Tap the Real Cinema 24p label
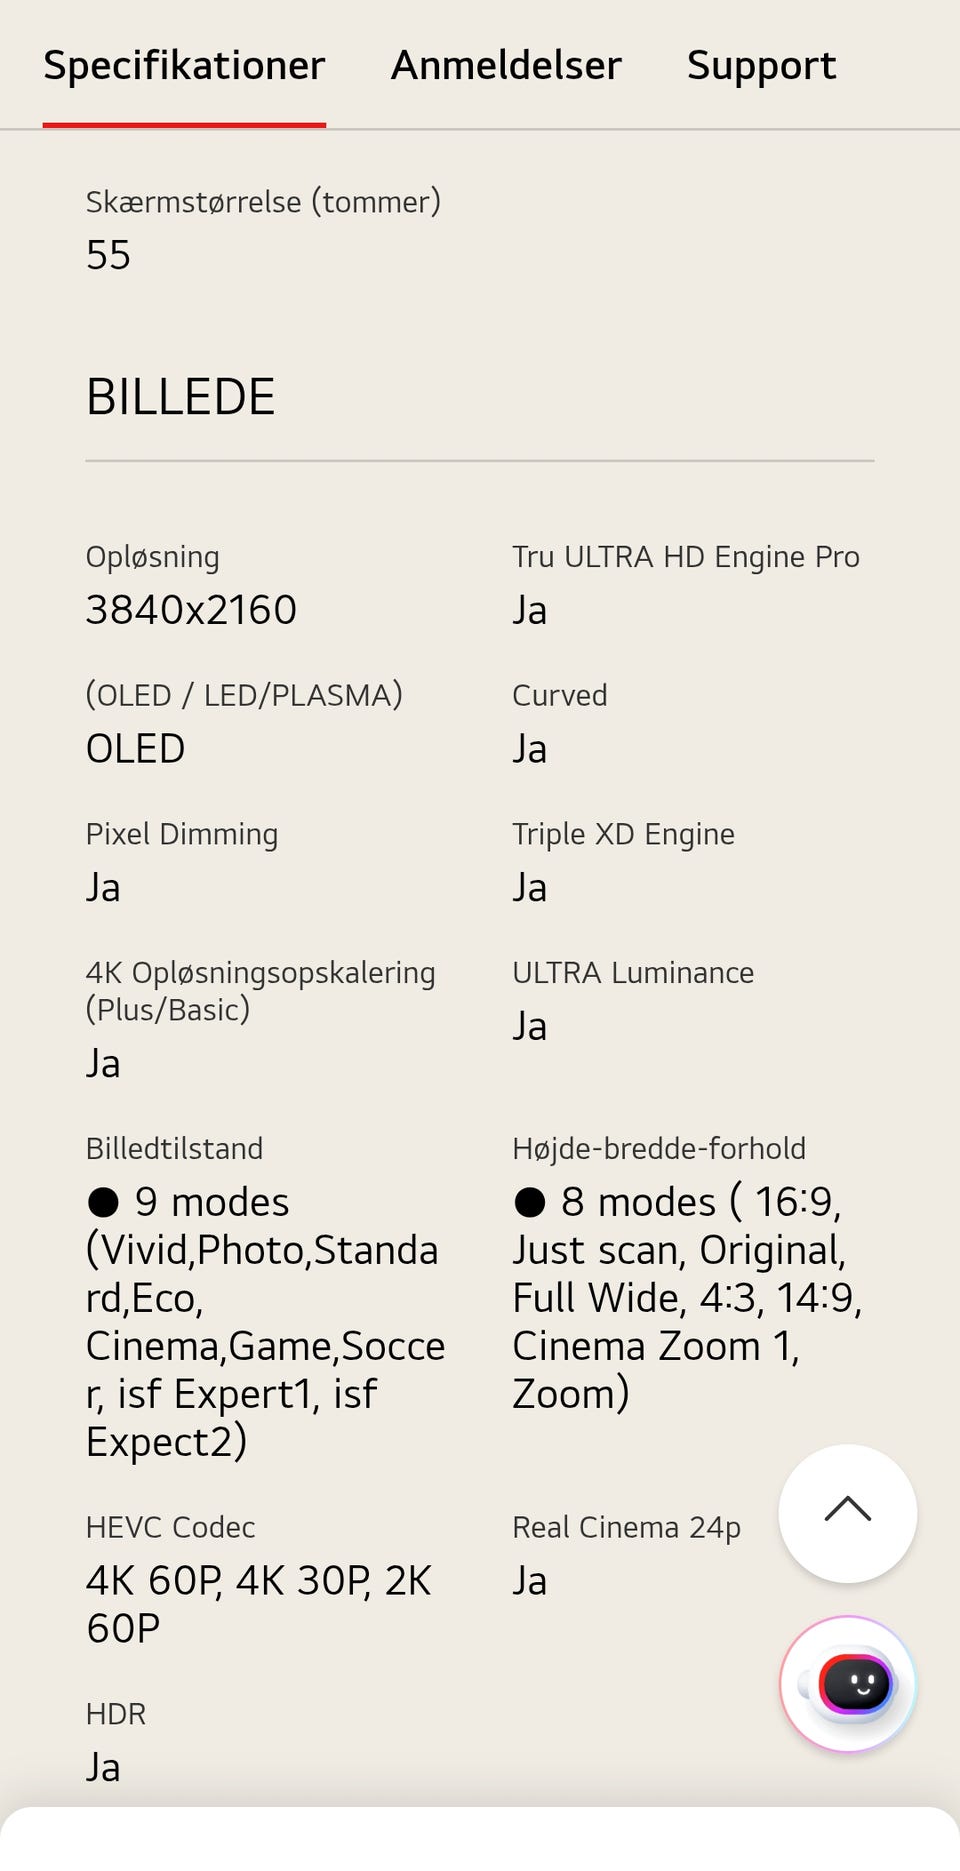The height and width of the screenshot is (1871, 960). coord(626,1528)
